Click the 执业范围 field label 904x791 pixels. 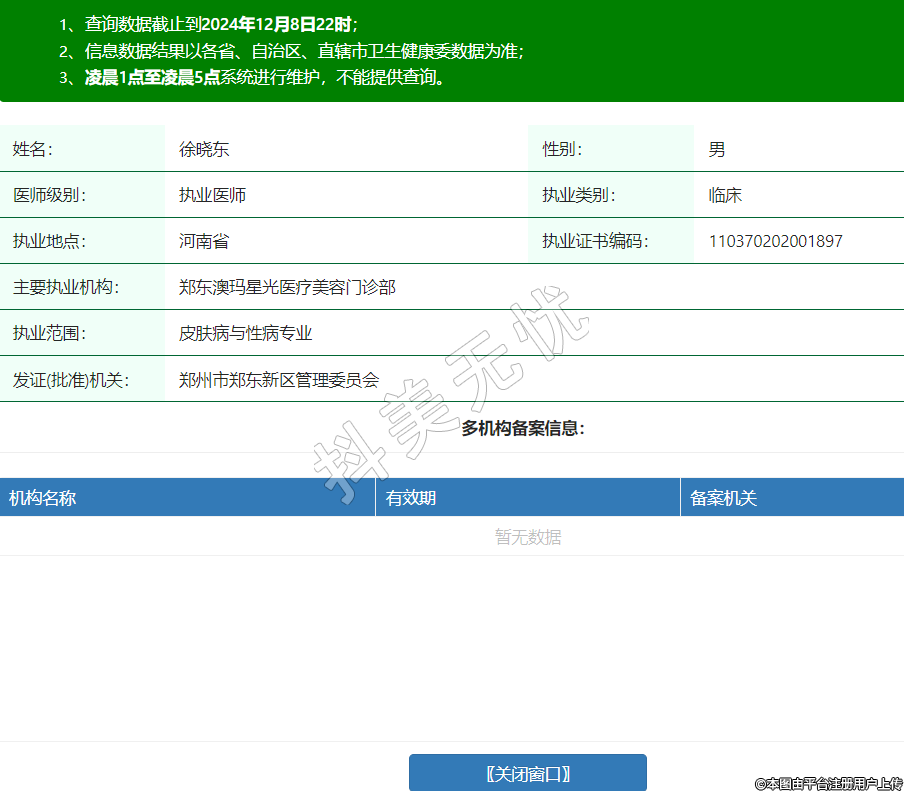pos(49,333)
